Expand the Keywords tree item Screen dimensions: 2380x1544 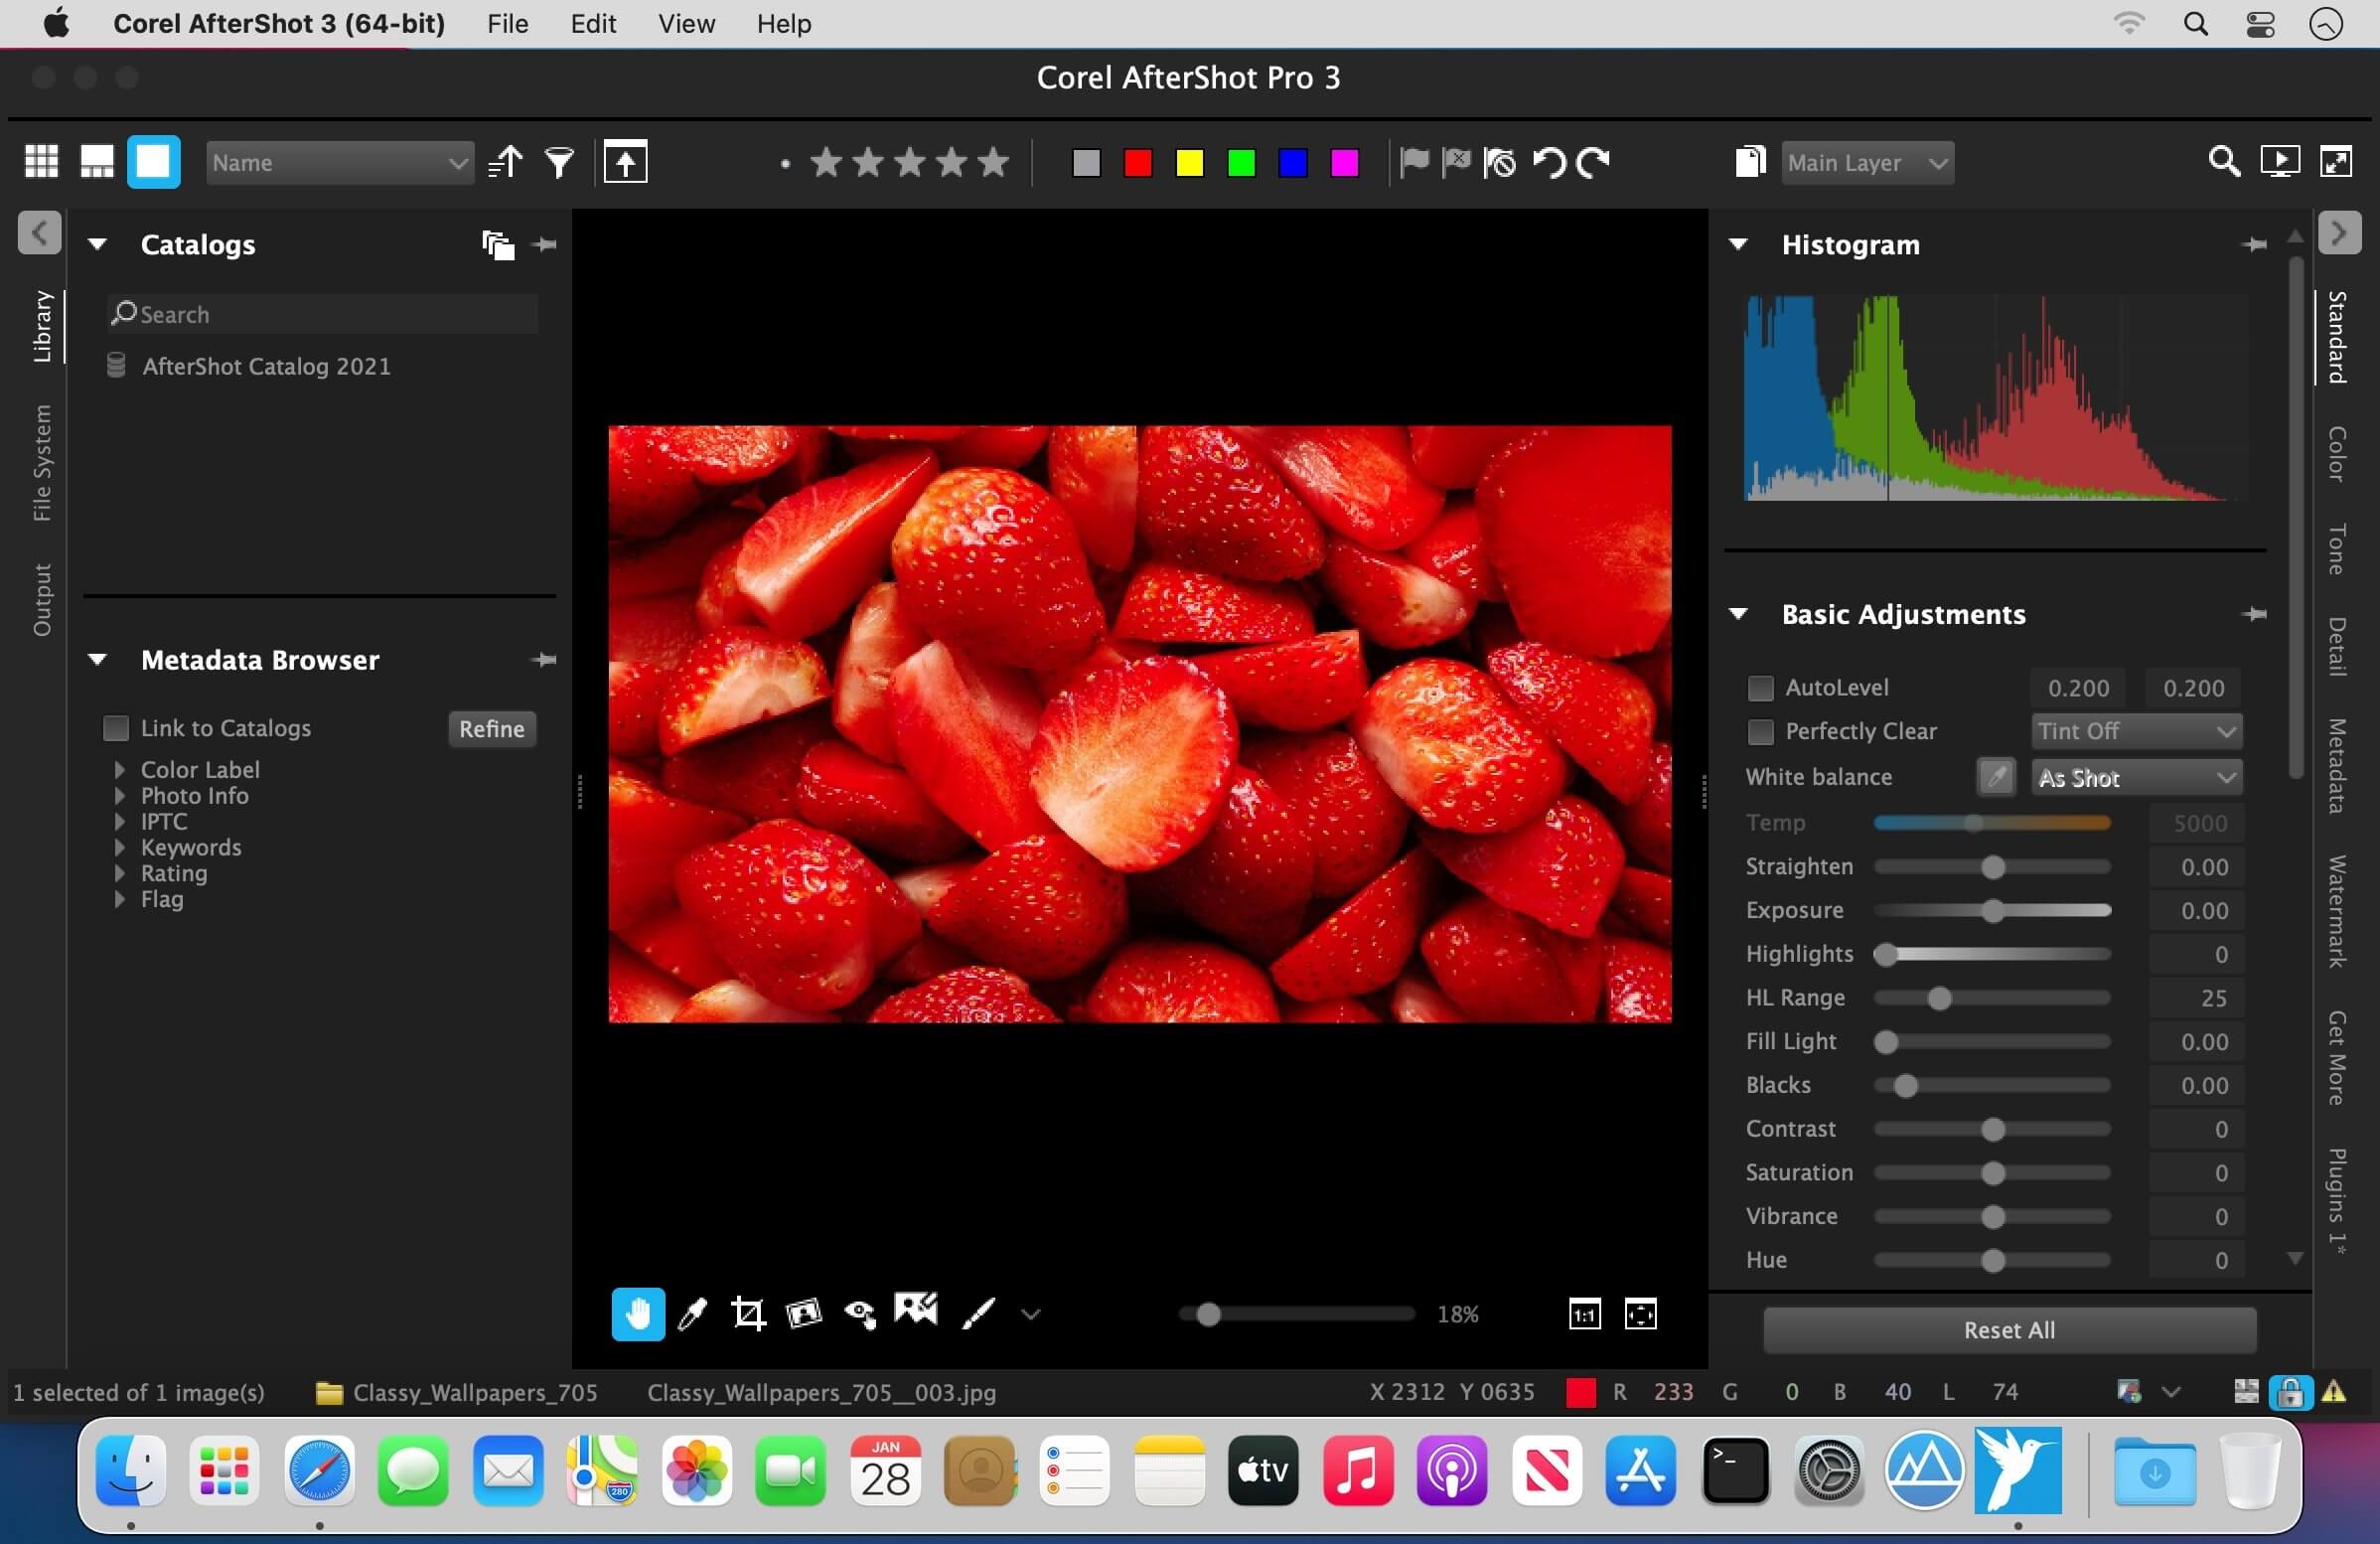click(120, 847)
